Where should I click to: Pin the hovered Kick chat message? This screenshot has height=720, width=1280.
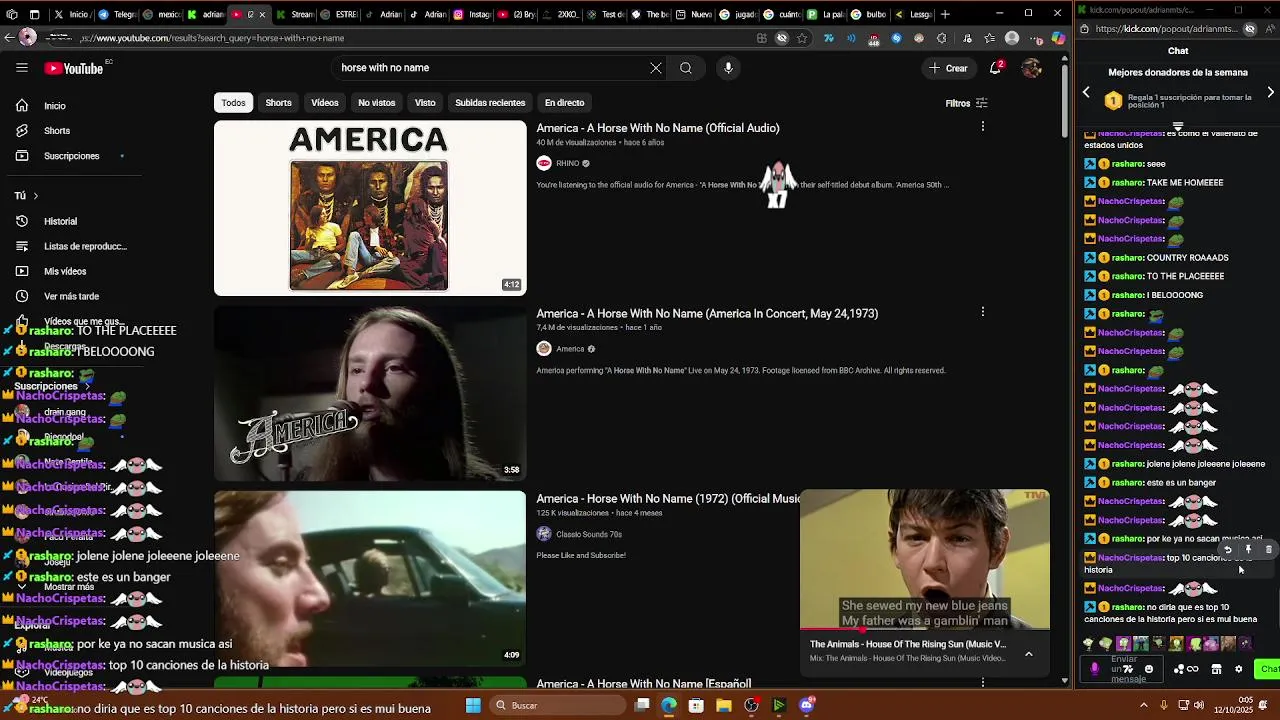(x=1248, y=550)
